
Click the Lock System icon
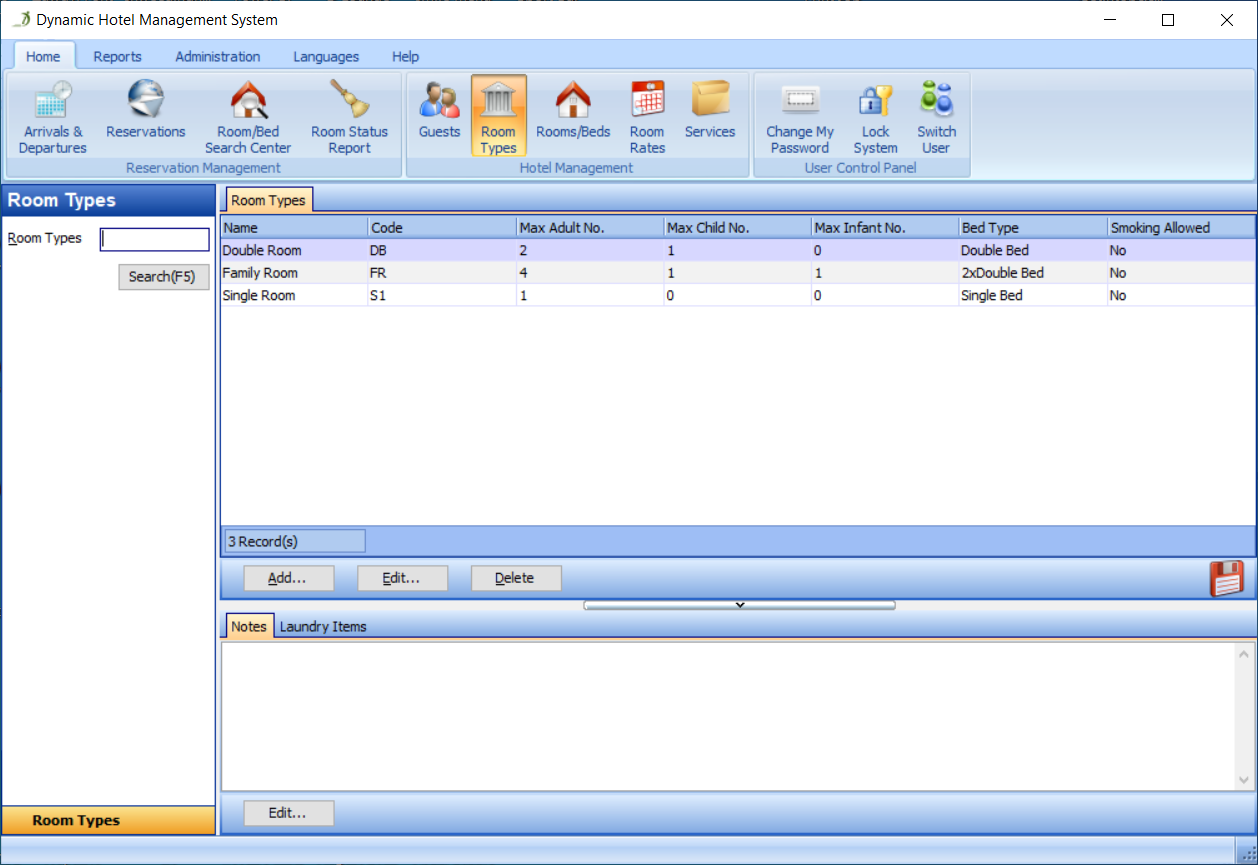point(875,117)
